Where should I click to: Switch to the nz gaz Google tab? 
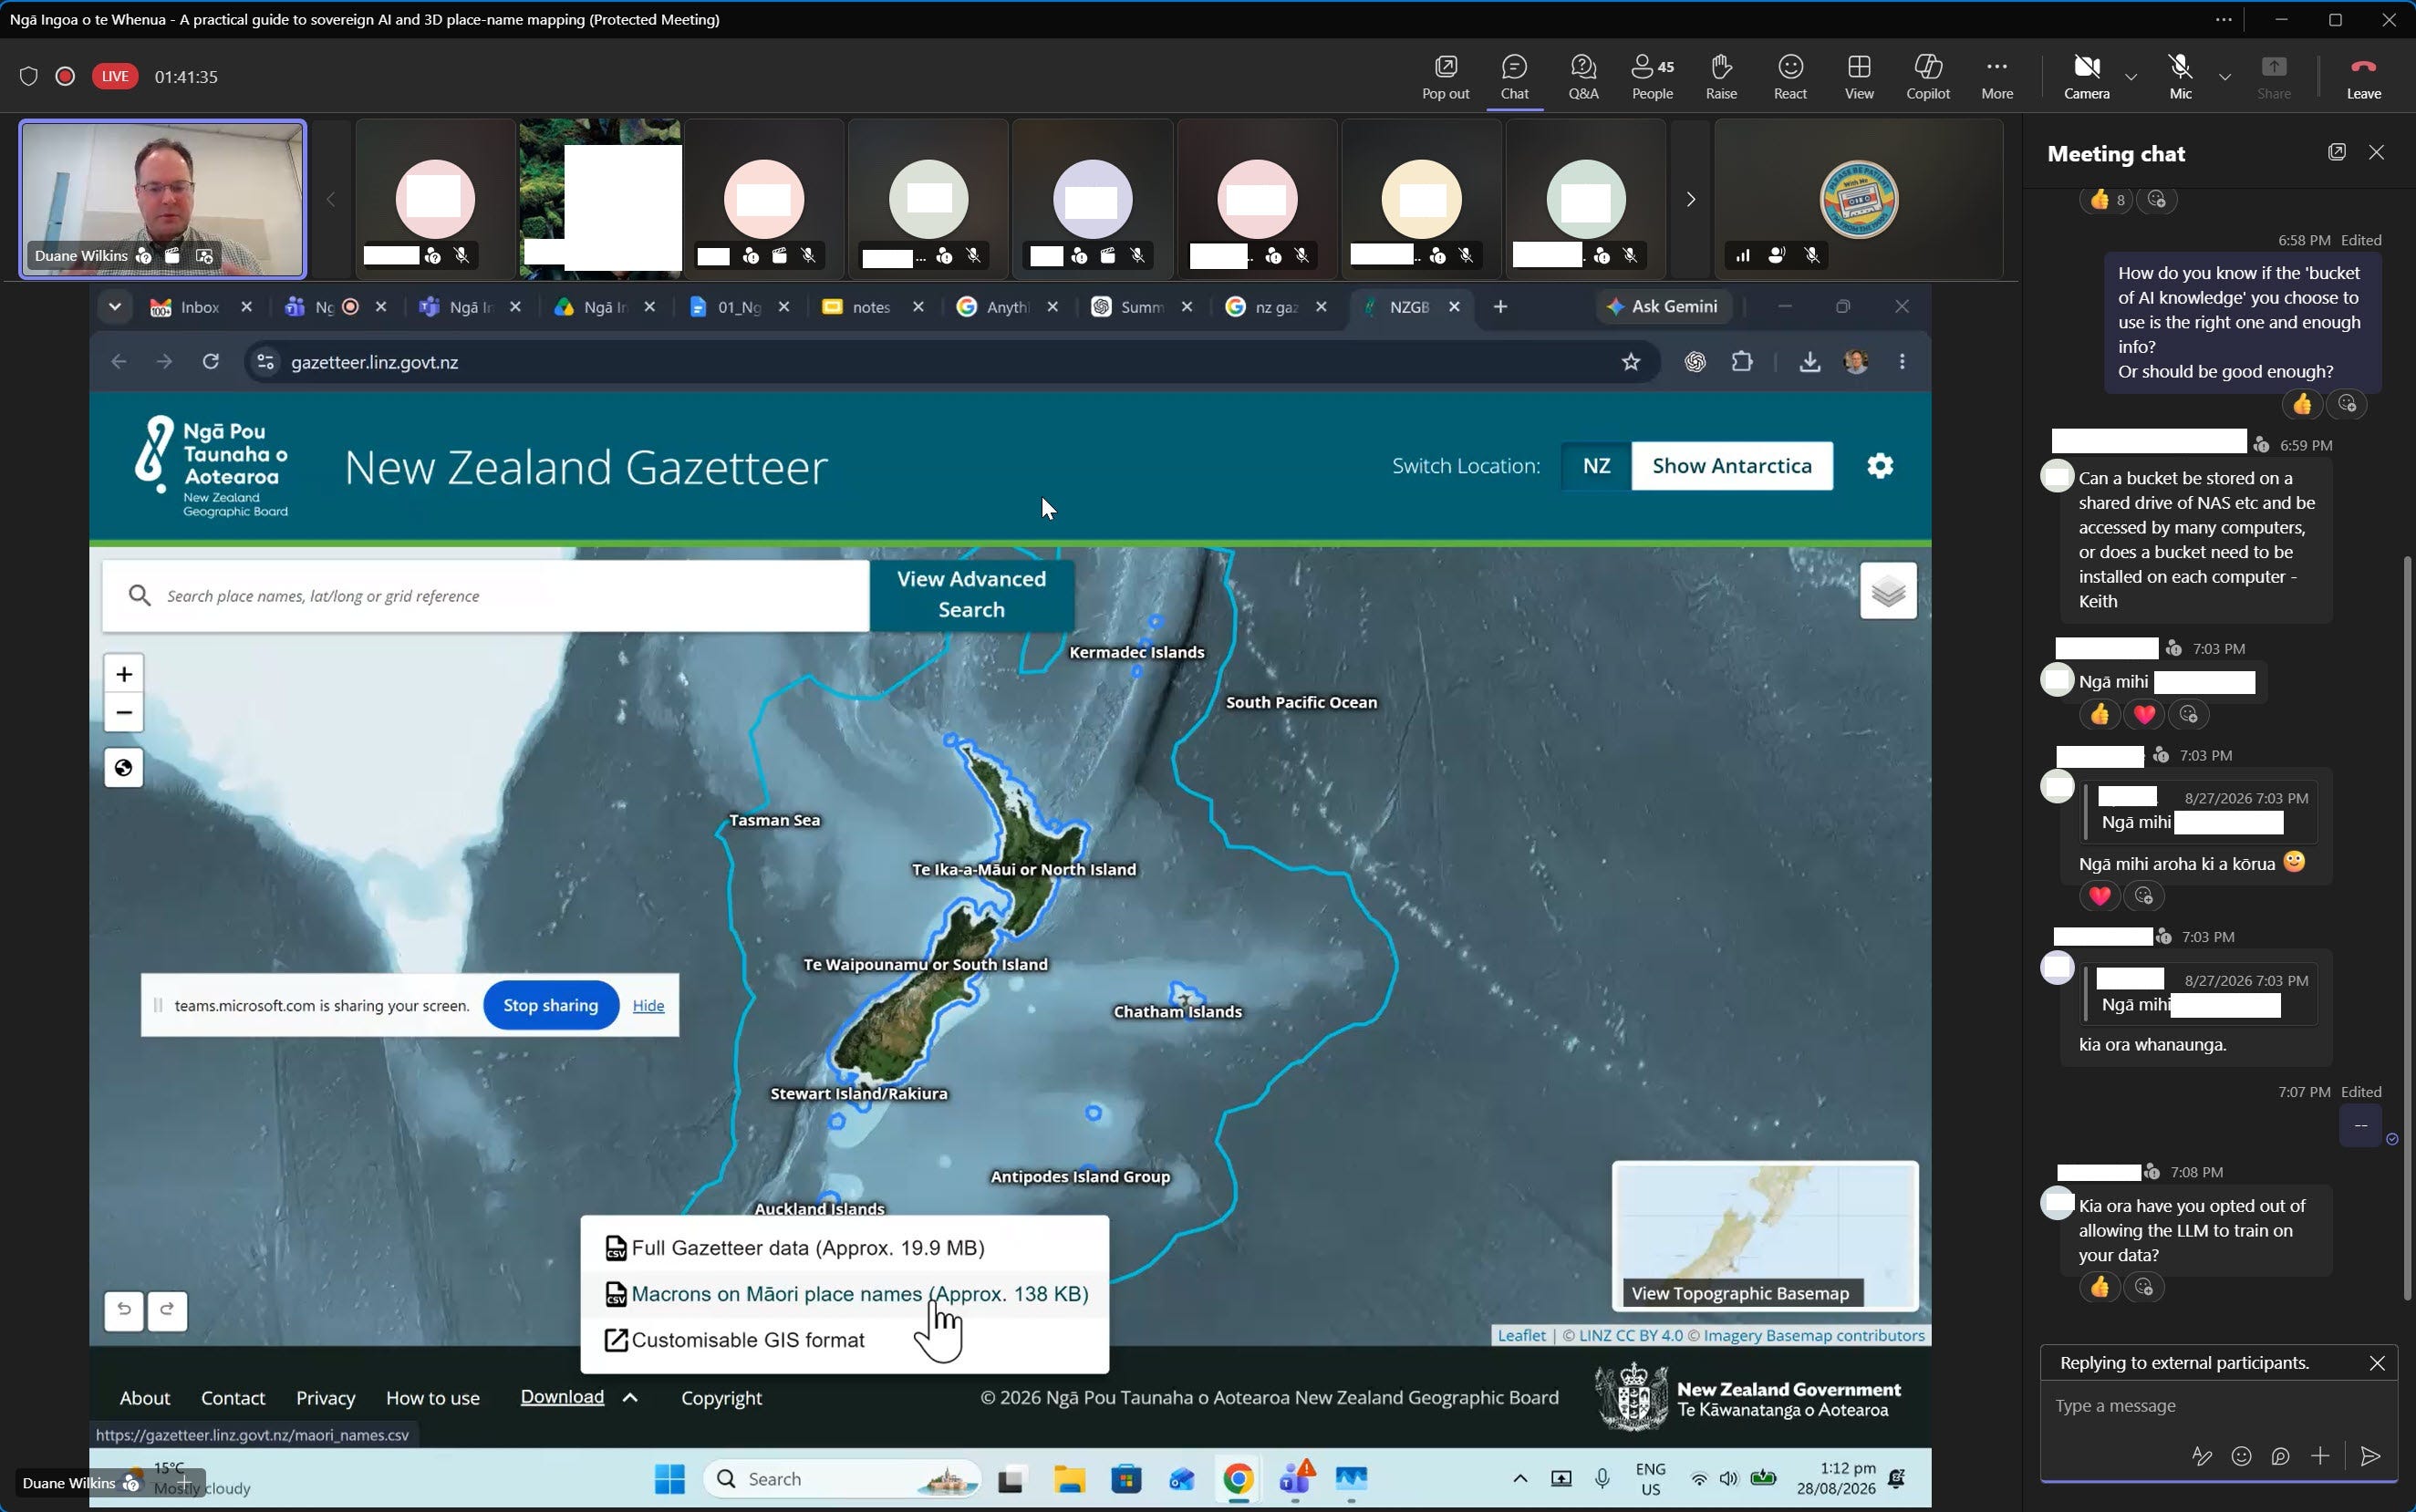pyautogui.click(x=1275, y=307)
